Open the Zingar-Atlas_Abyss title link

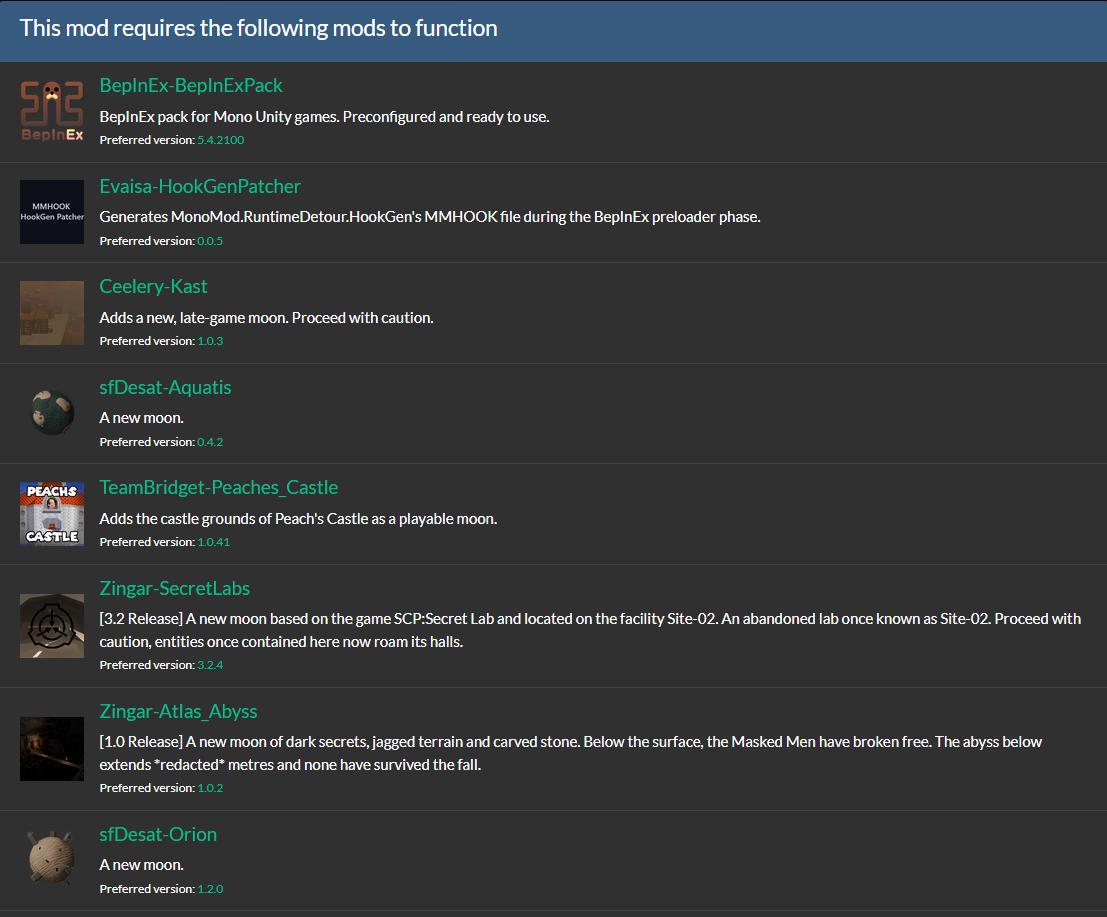click(179, 712)
